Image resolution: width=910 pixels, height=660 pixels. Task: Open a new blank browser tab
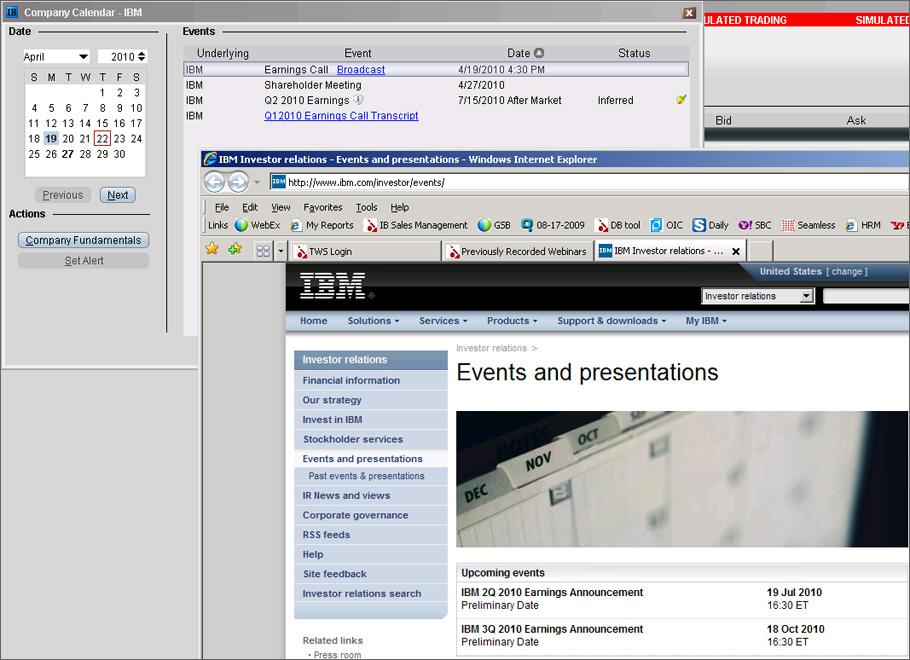[760, 251]
